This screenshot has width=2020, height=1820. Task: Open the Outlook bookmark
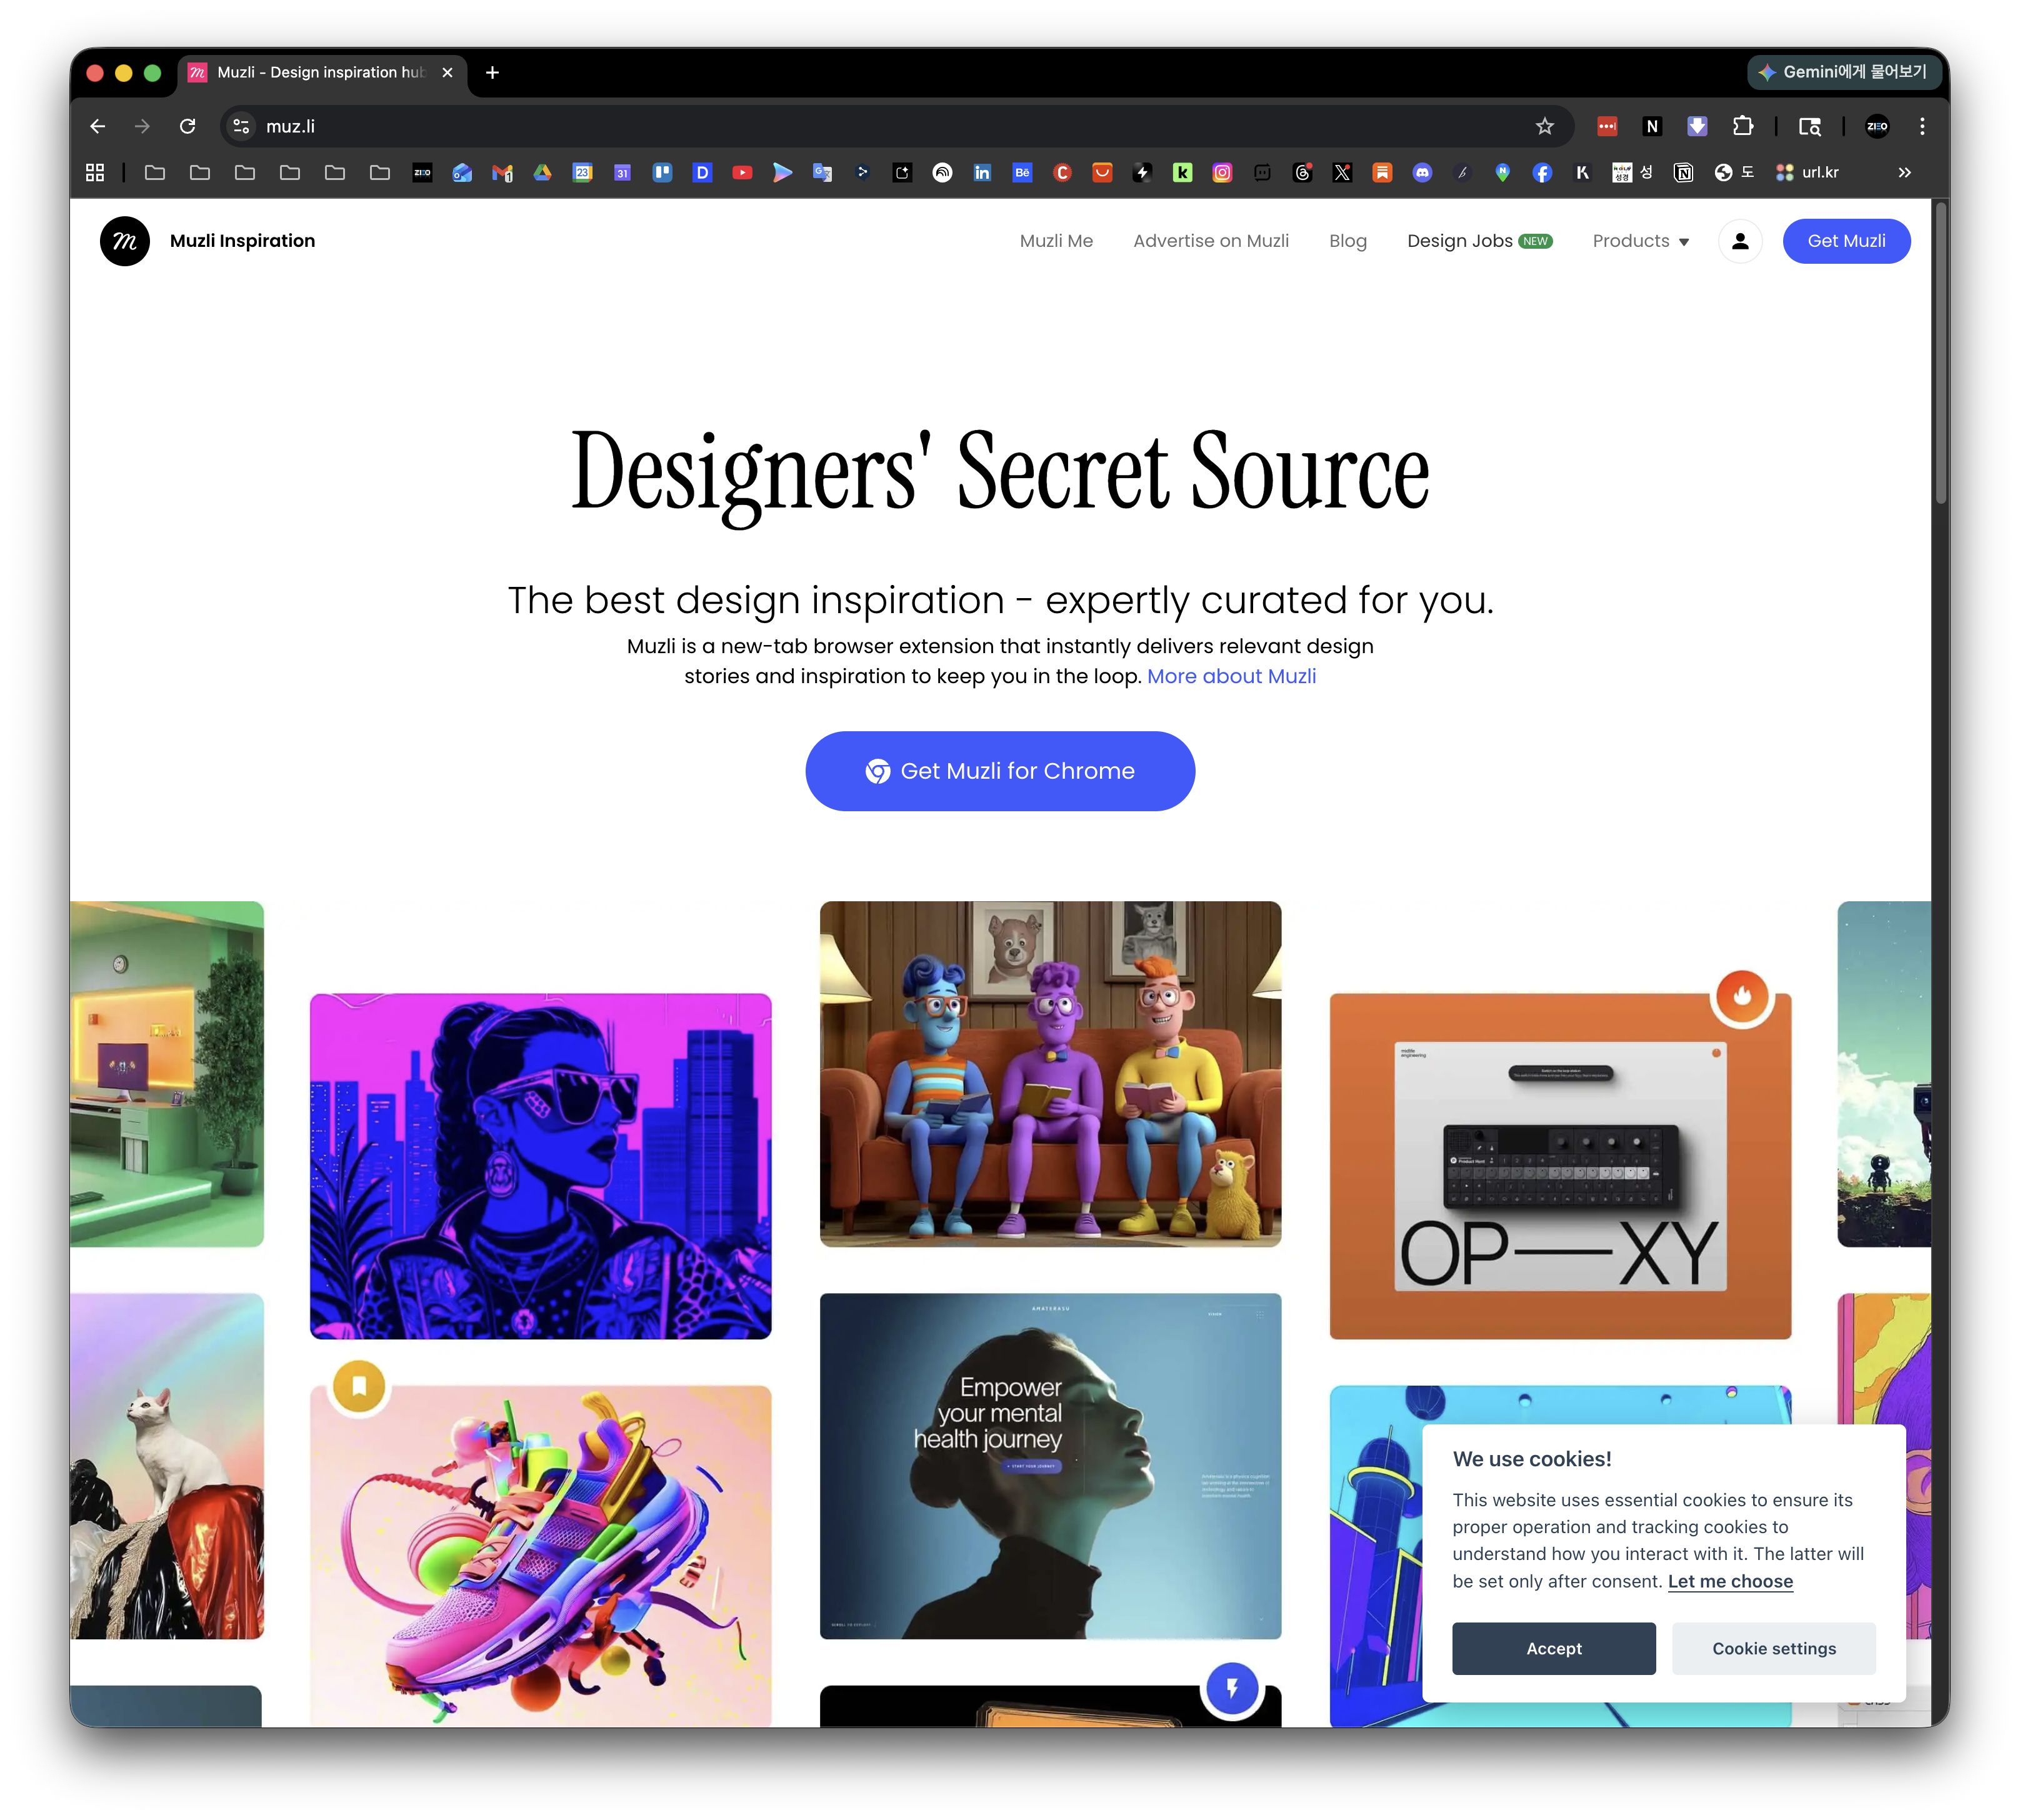(x=462, y=173)
